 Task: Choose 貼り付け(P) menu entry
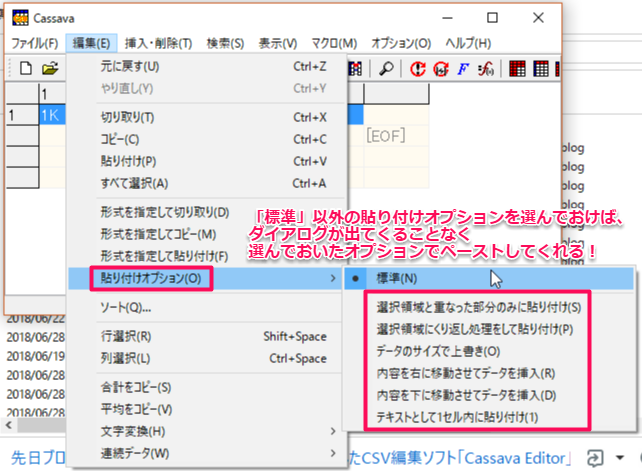click(x=207, y=162)
